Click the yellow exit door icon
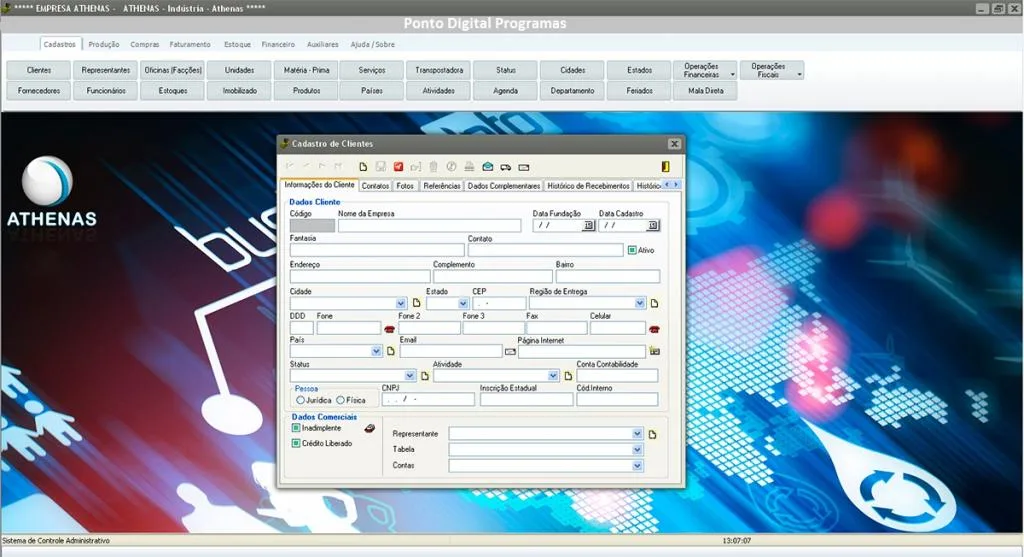The width and height of the screenshot is (1024, 557). point(665,167)
